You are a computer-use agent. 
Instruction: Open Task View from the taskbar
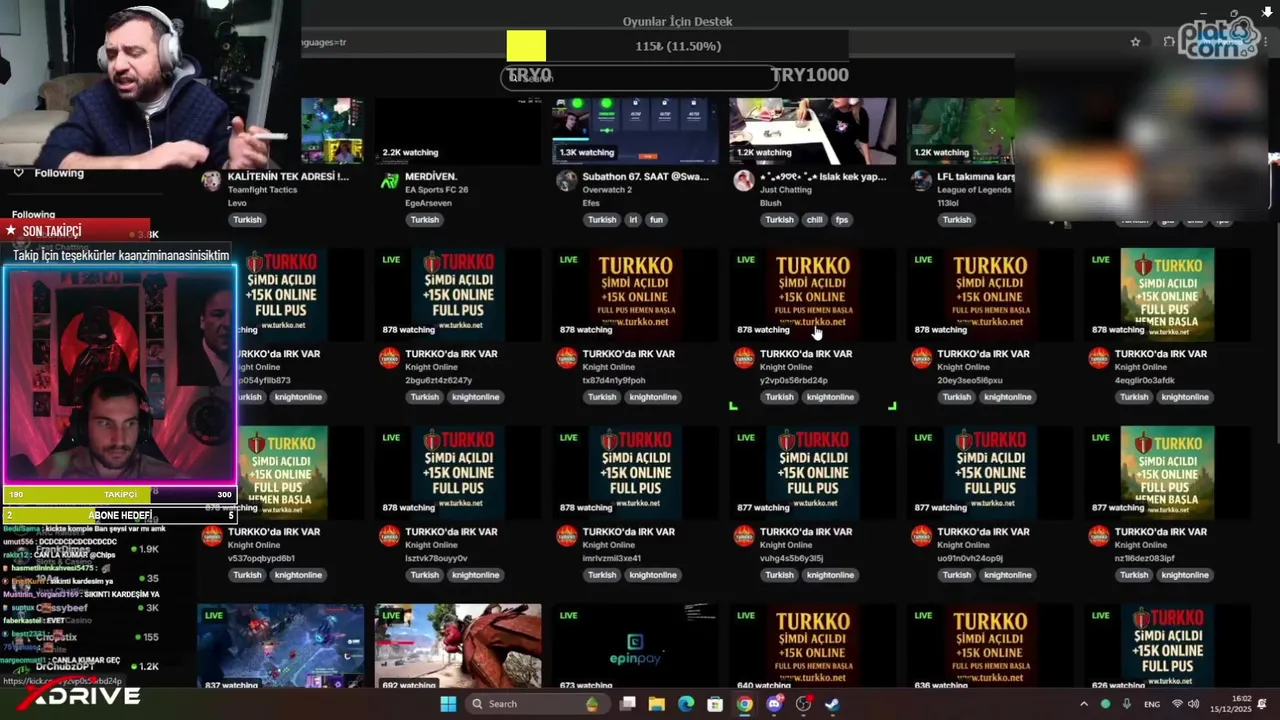click(628, 704)
